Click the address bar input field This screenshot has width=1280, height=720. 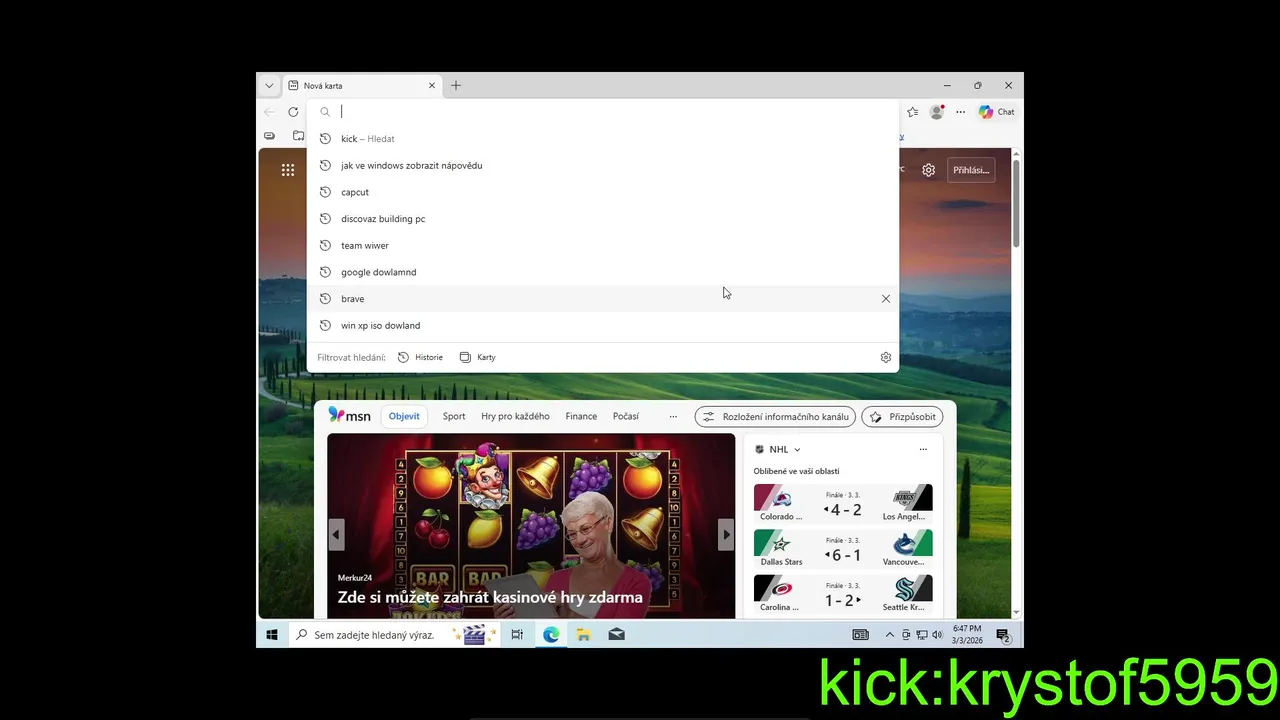tap(603, 112)
